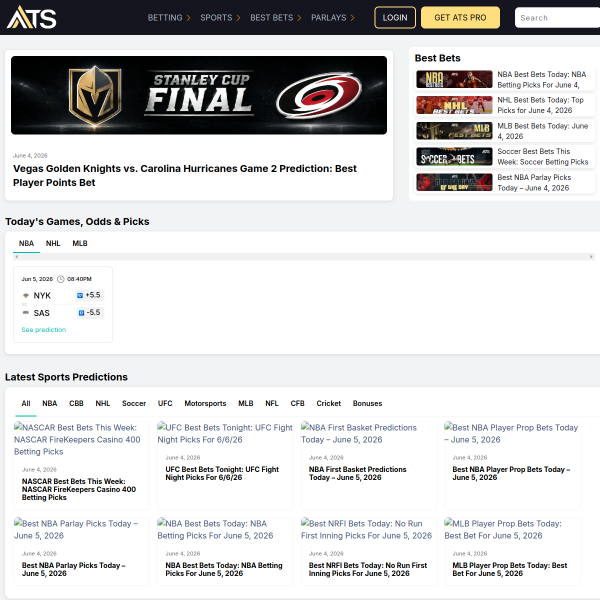This screenshot has width=600, height=600.
Task: Select the NBA tab in Today's Games
Action: click(26, 243)
